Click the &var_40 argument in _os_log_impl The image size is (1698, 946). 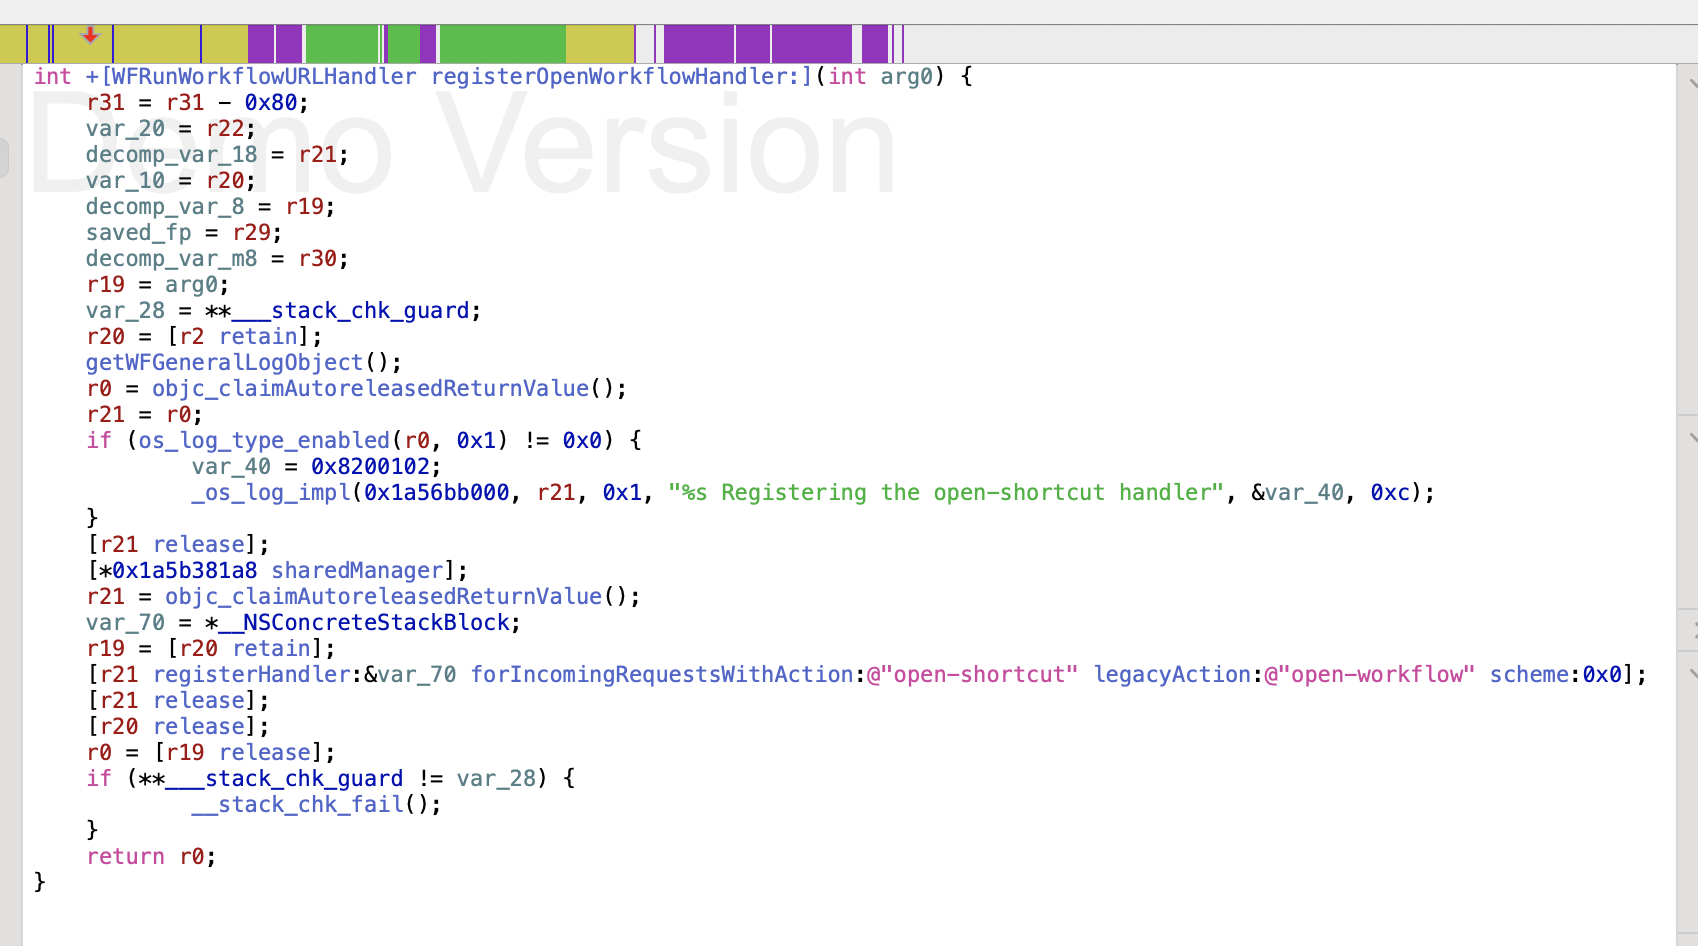(x=1298, y=493)
